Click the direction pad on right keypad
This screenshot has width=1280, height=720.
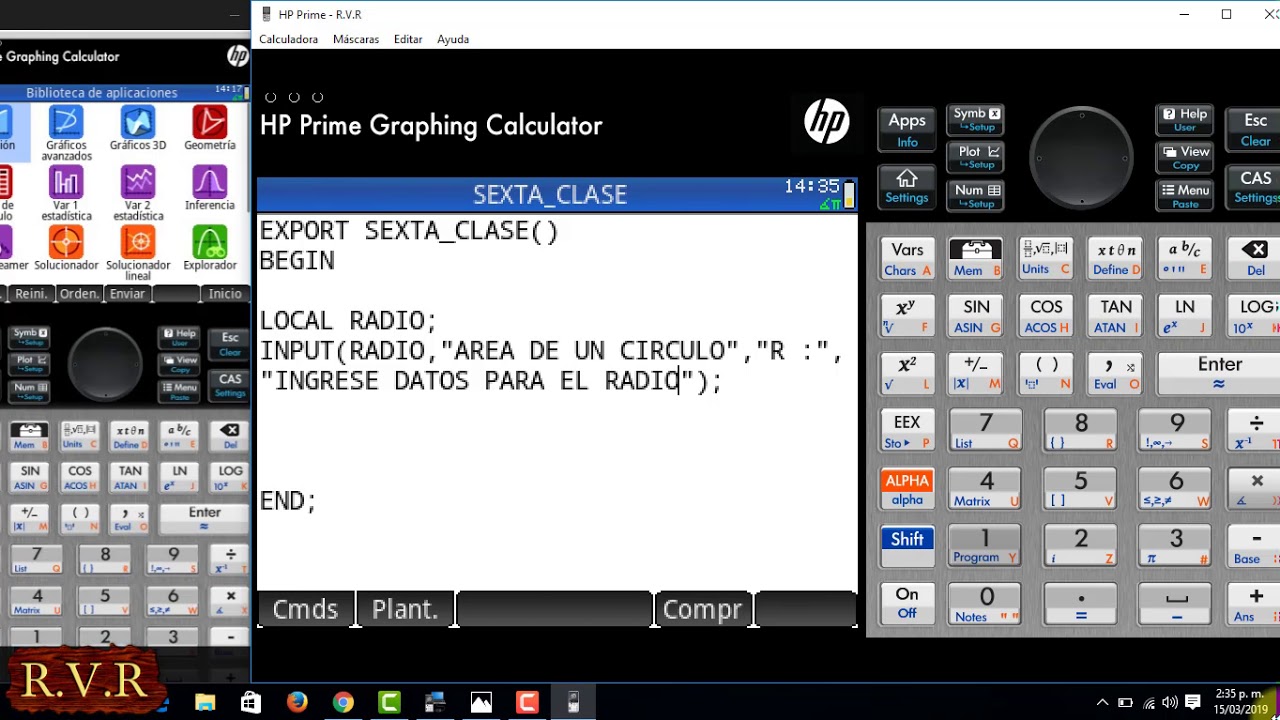[x=1081, y=157]
